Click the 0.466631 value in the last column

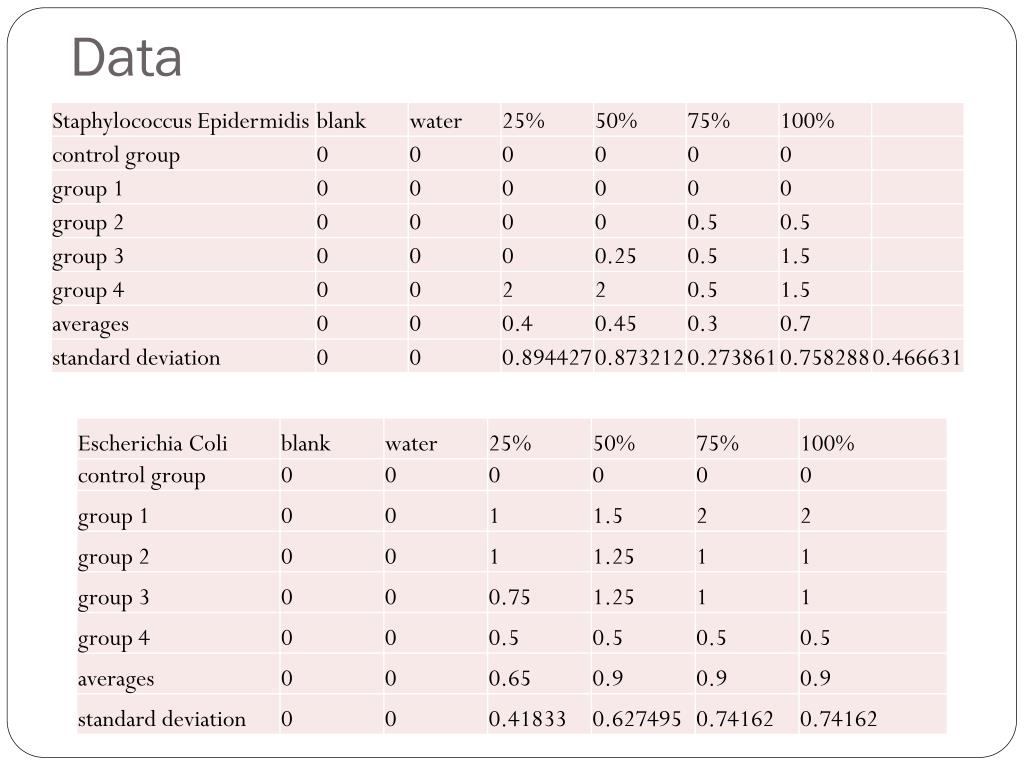tap(917, 358)
